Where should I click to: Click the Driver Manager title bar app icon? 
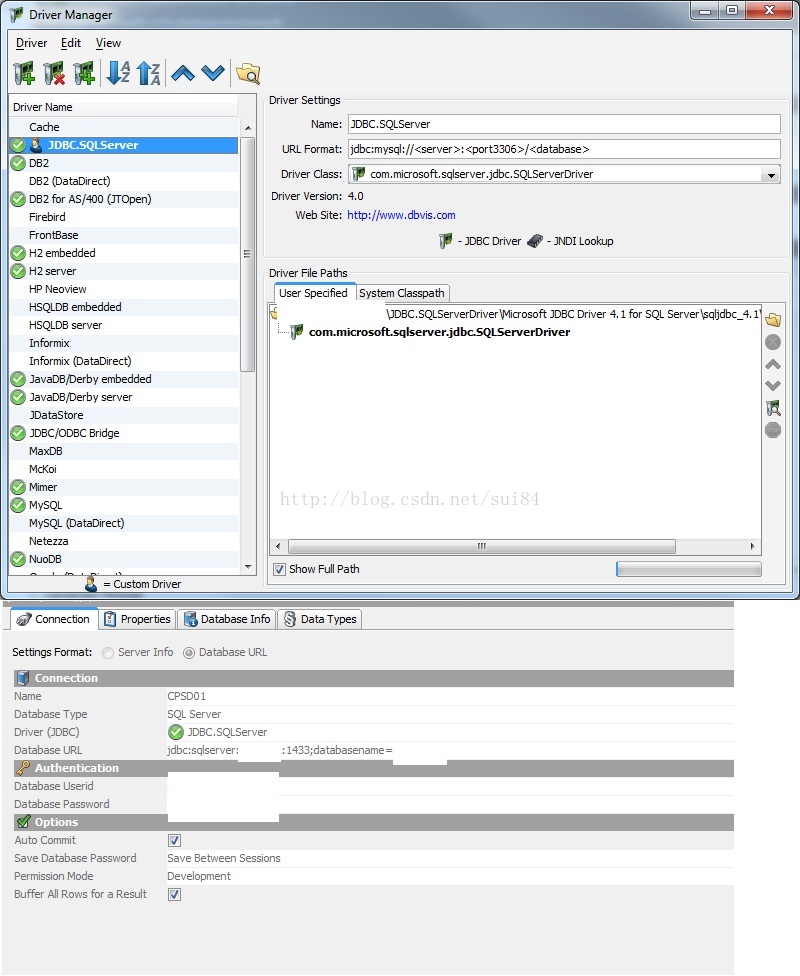point(16,14)
